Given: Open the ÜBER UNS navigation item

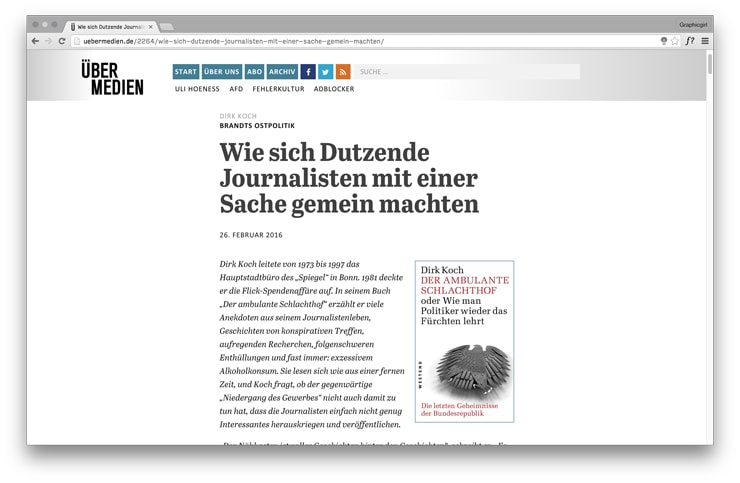Looking at the screenshot, I should coord(222,72).
